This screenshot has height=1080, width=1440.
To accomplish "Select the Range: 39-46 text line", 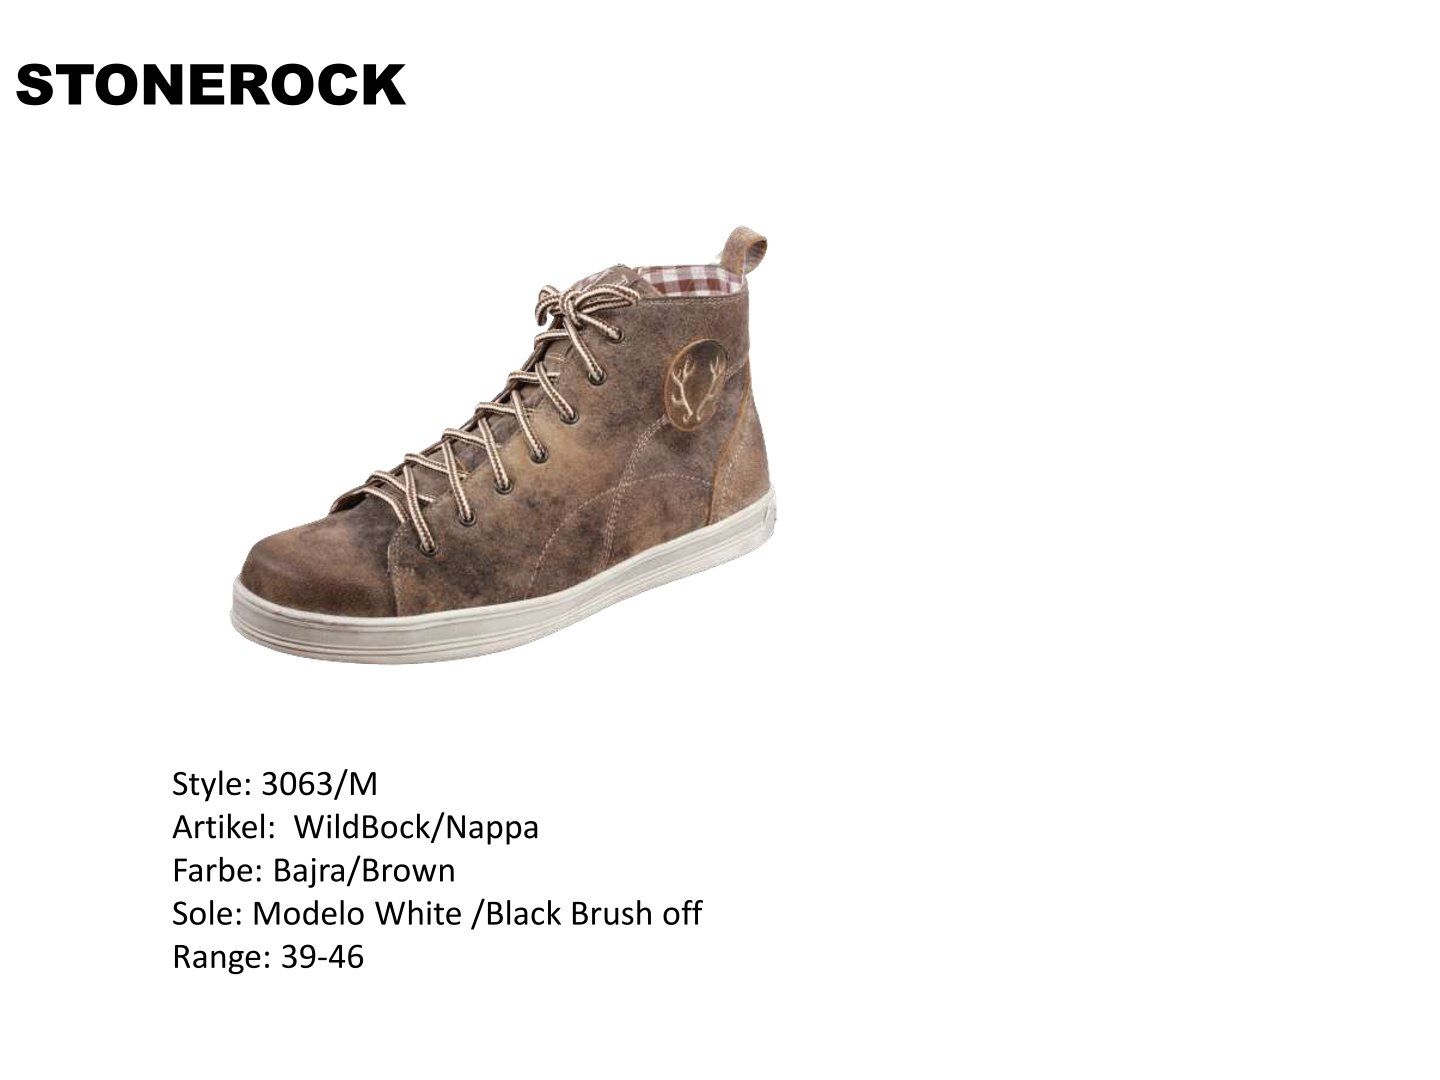I will tap(268, 957).
